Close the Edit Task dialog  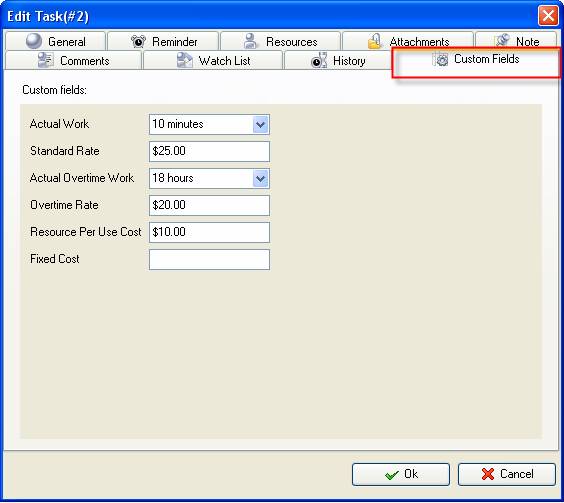click(x=548, y=16)
